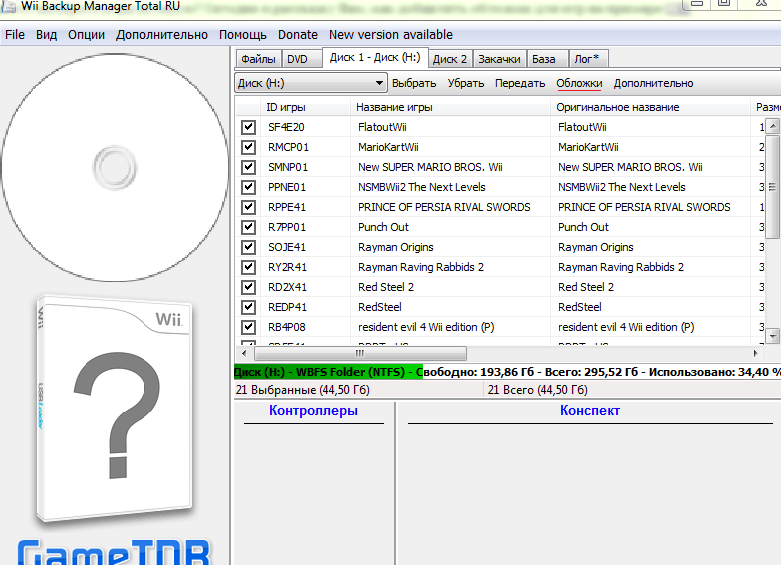Select PRINCE OF PERSIA RIVAL SWORDS game name

click(444, 207)
